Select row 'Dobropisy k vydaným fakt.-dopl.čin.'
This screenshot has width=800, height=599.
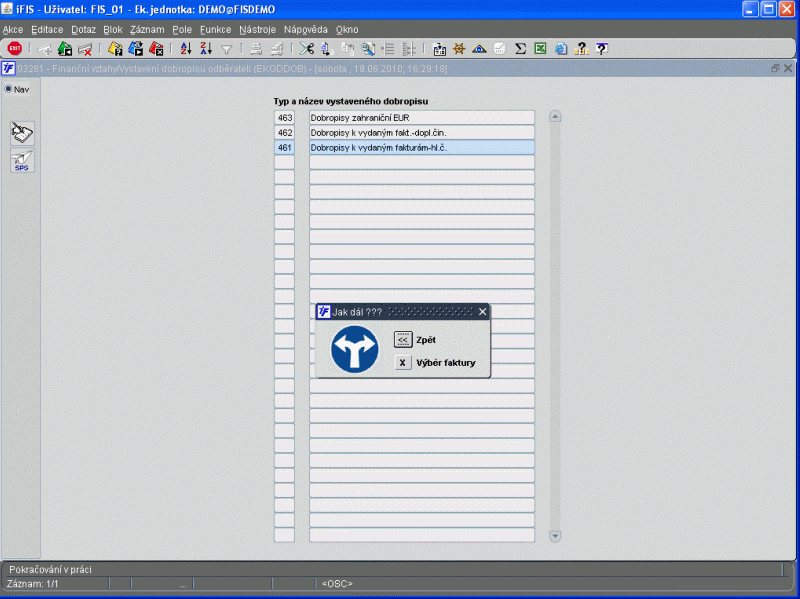tap(422, 133)
